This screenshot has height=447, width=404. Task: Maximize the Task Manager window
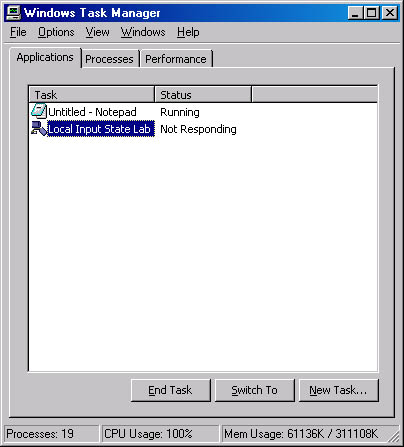pos(371,13)
